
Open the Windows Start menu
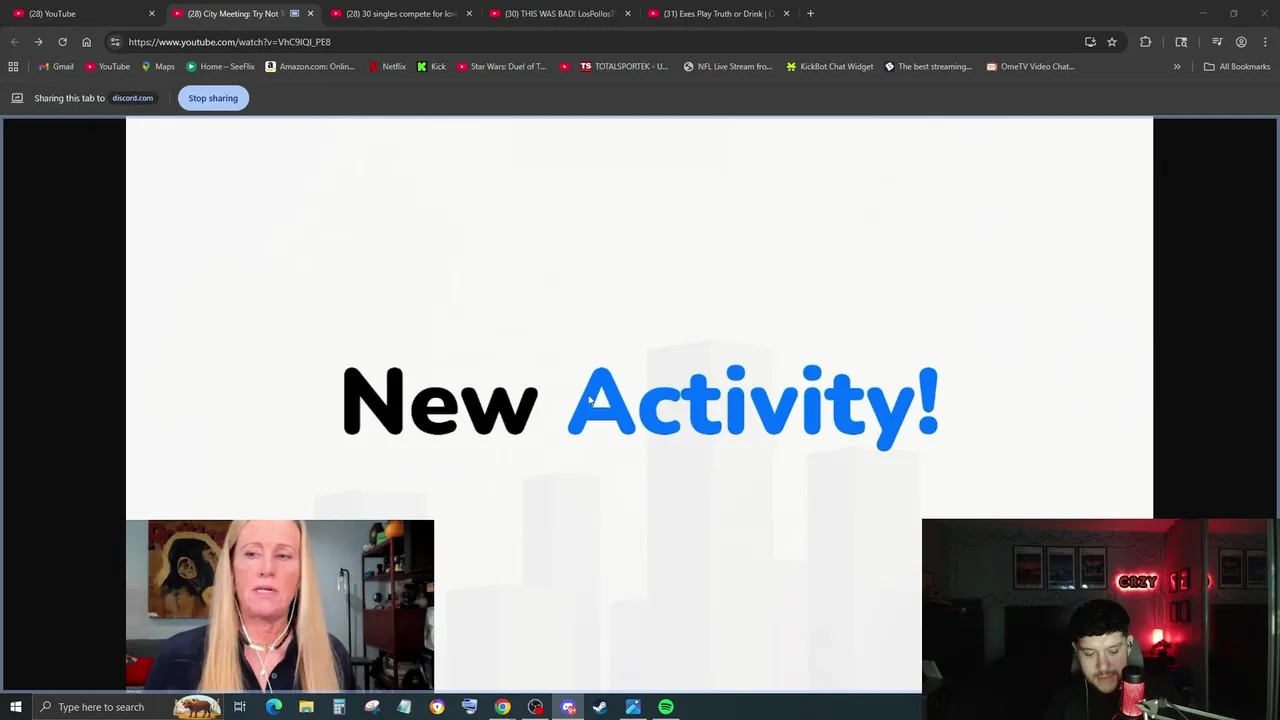15,707
